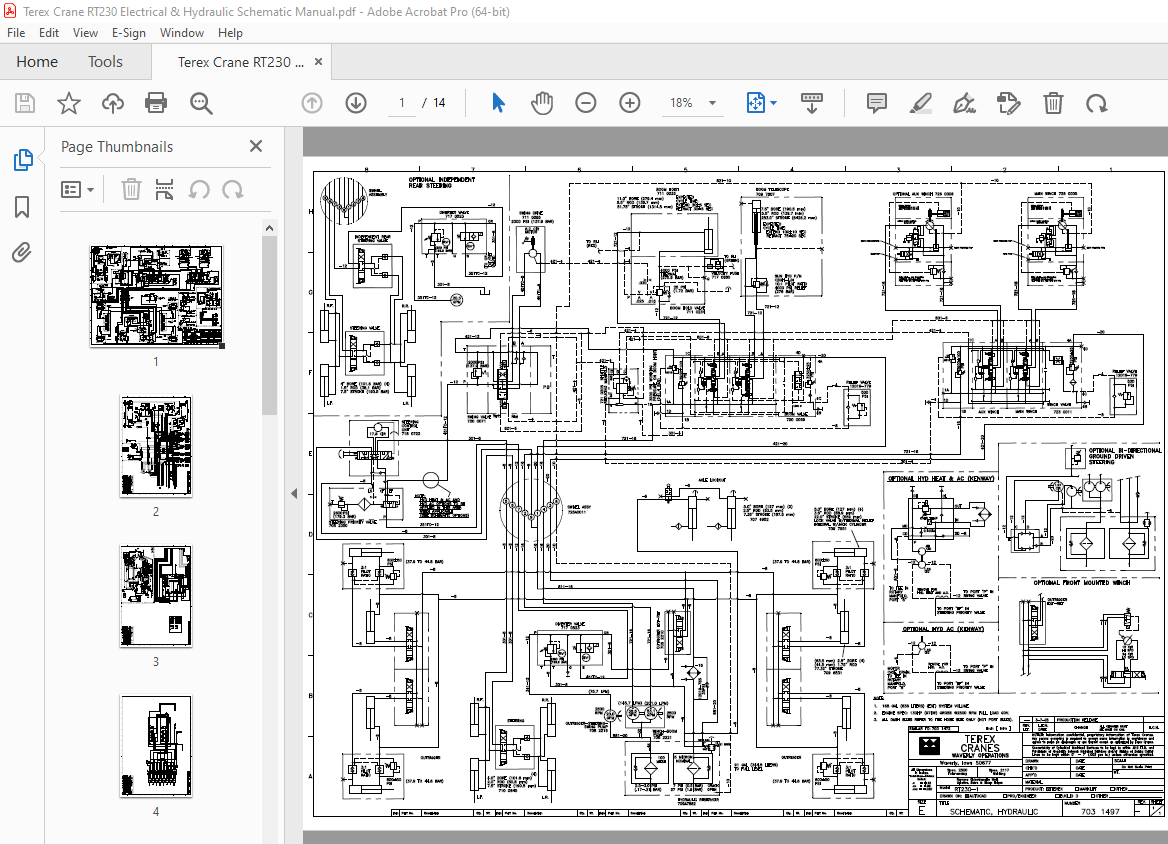Click the thumbnails panel scrollbar thumb

(270, 325)
